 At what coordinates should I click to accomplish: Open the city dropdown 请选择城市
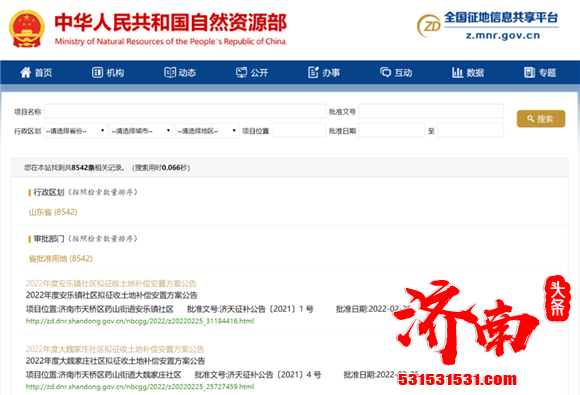coord(141,131)
